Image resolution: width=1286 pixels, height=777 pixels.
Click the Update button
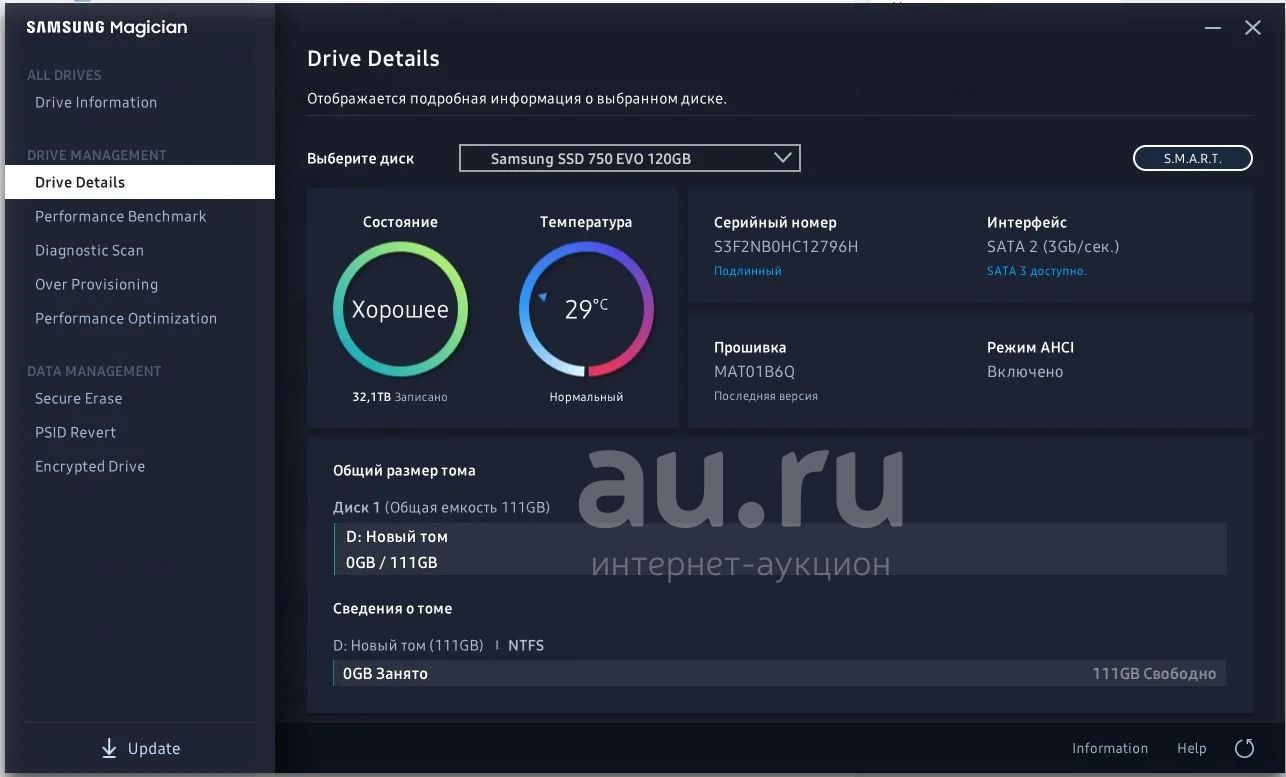pyautogui.click(x=140, y=748)
